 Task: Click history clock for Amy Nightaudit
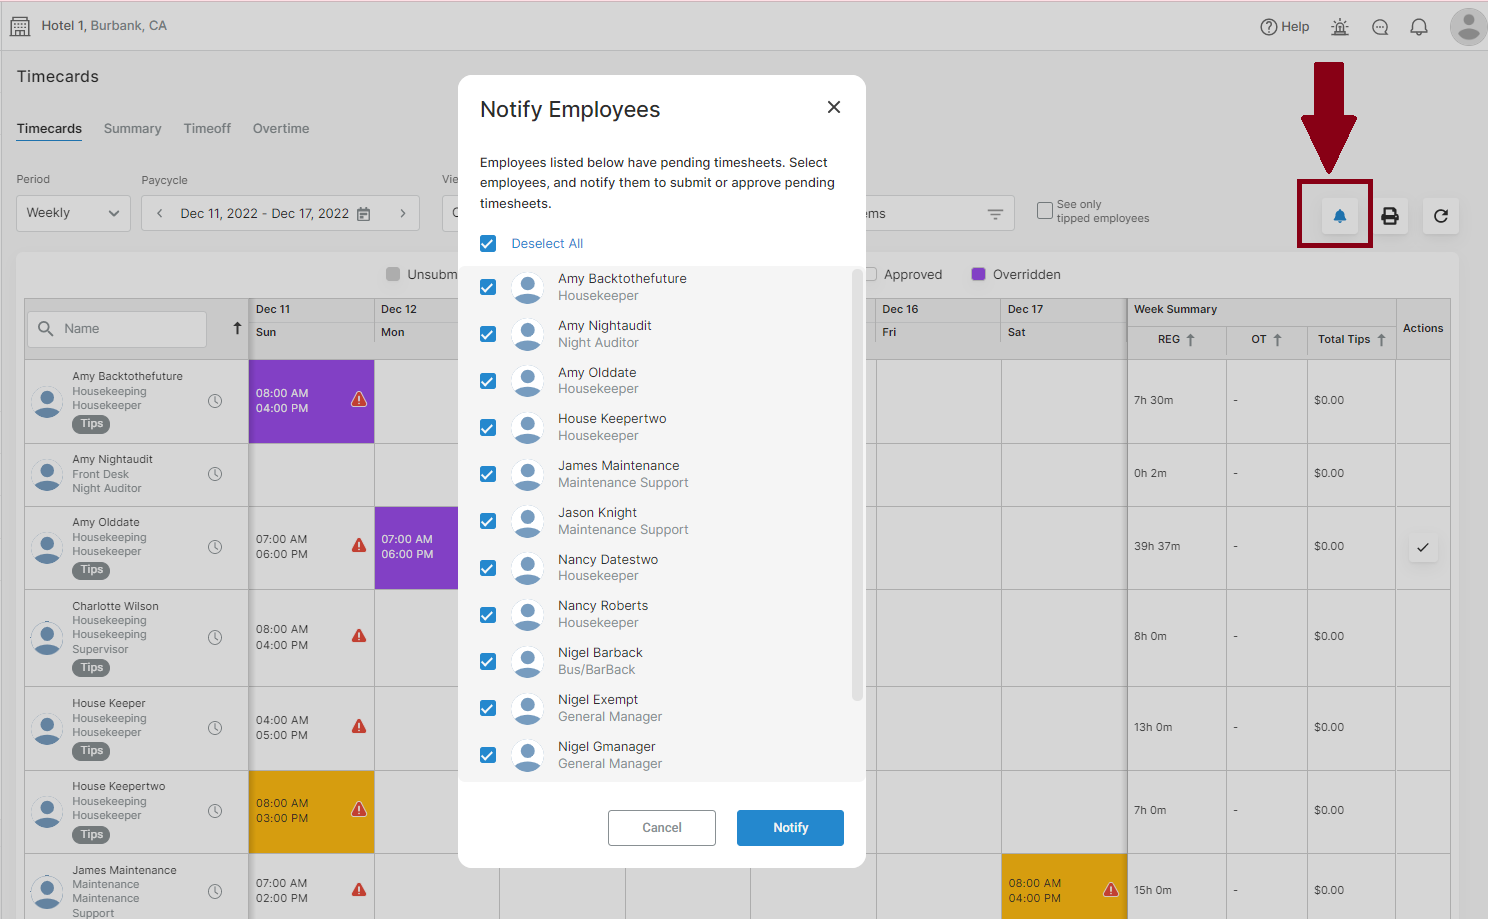pyautogui.click(x=215, y=474)
